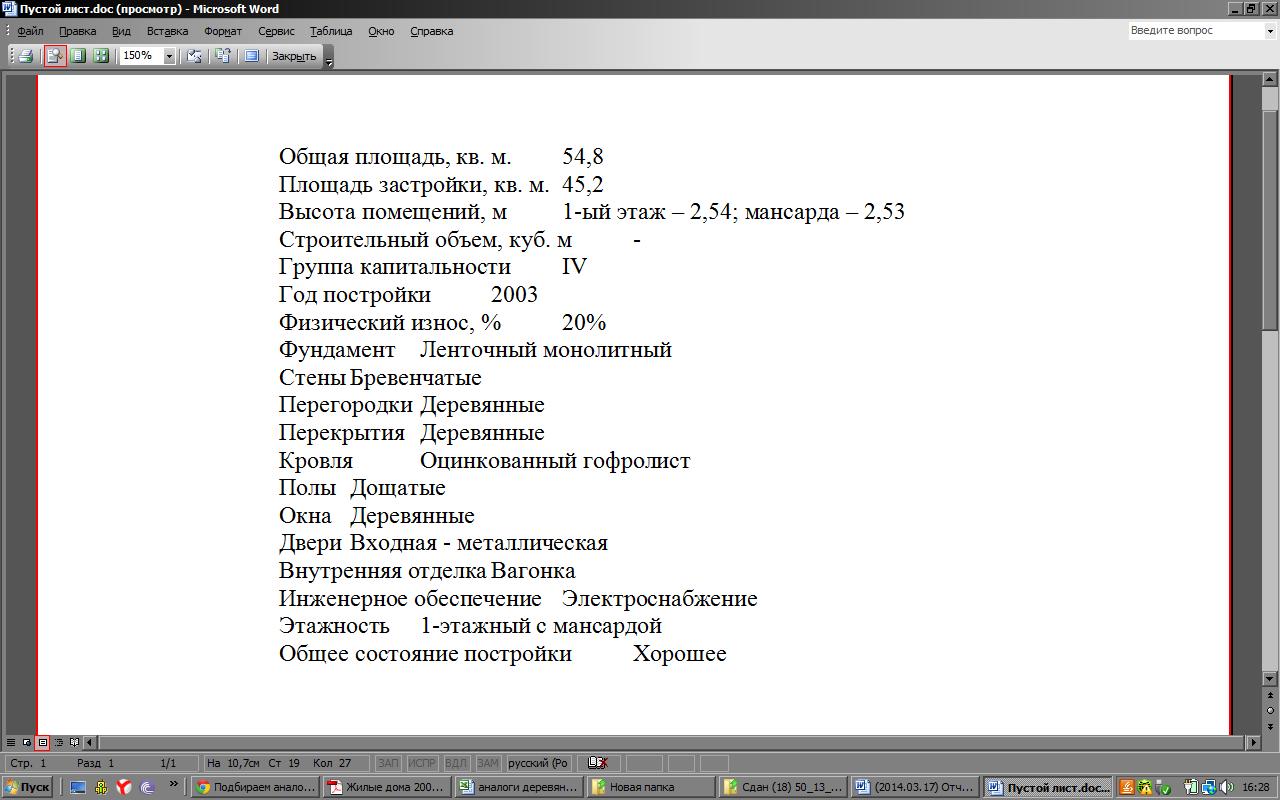Switch to Normal view icon at the bottom left

click(11, 742)
